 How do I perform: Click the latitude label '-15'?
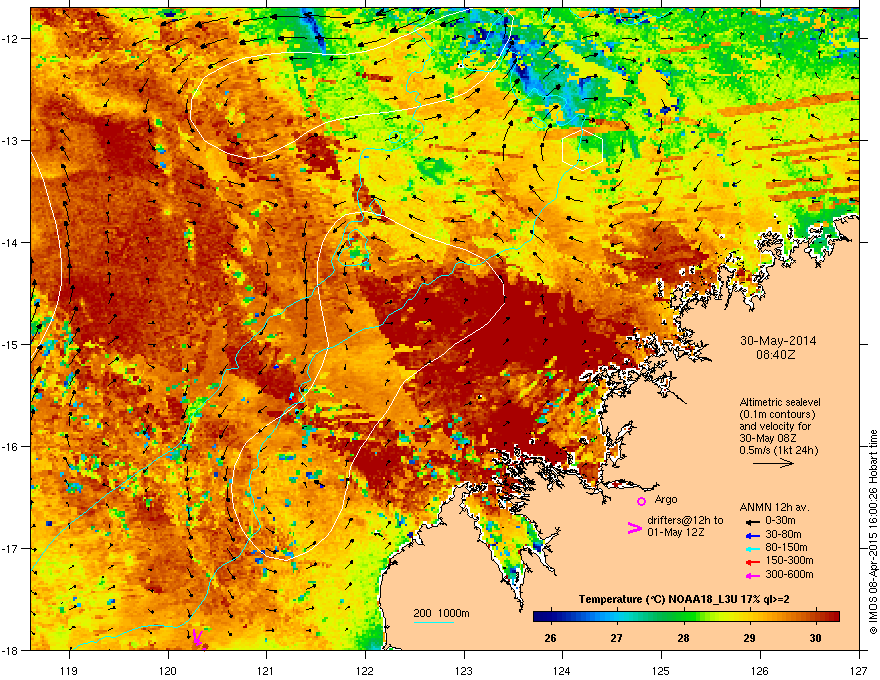[10, 344]
